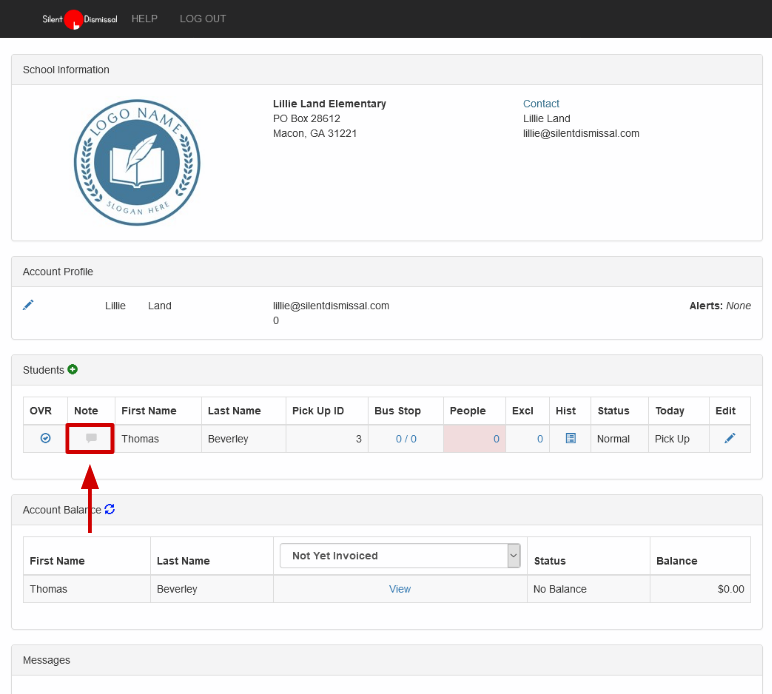
Task: Click View link in Account Balance
Action: 400,589
